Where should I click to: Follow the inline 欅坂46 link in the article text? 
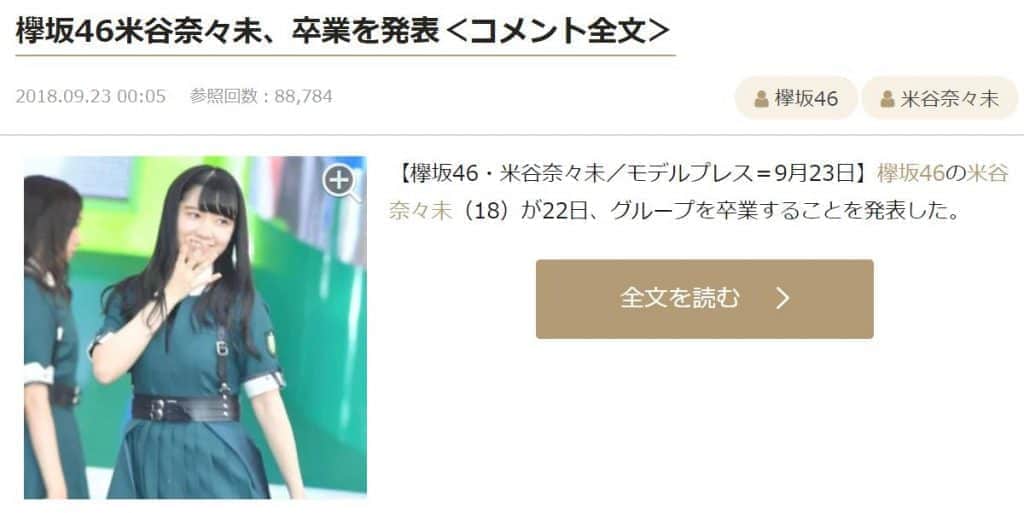click(x=911, y=173)
